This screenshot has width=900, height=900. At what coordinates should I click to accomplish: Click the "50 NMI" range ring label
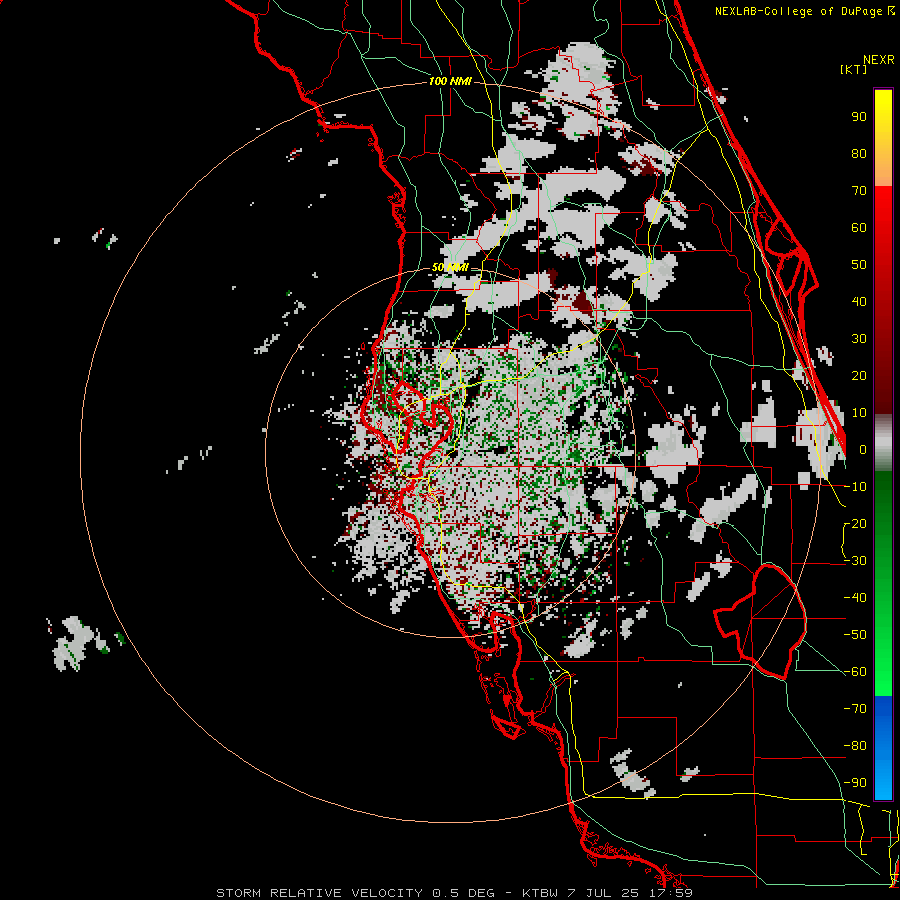450,267
